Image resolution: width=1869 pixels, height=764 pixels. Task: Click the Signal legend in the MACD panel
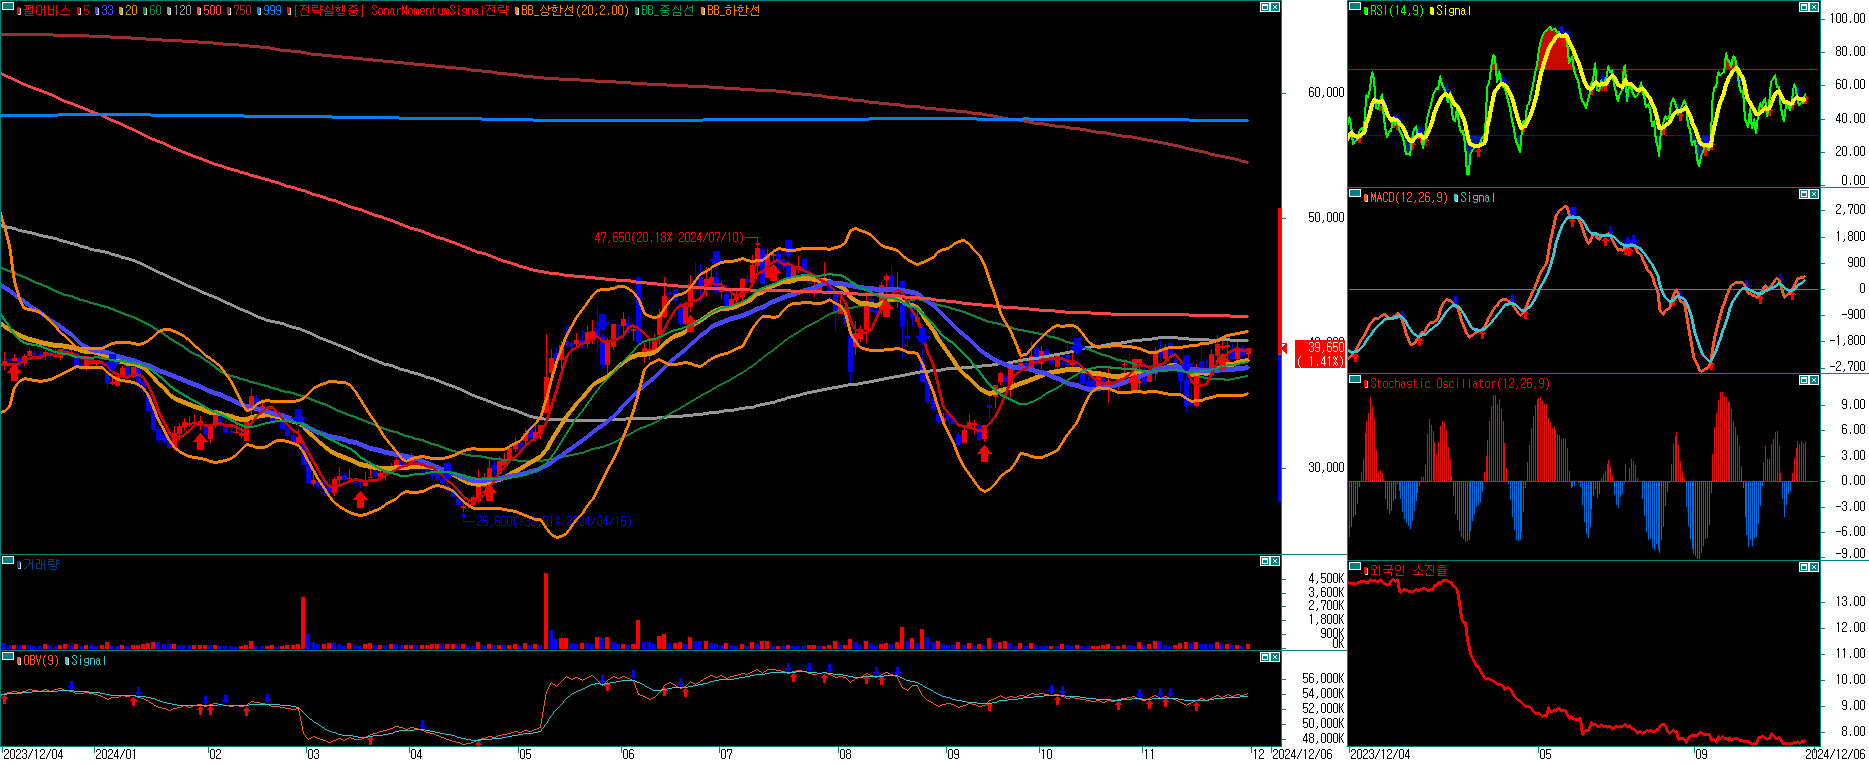tap(1476, 197)
